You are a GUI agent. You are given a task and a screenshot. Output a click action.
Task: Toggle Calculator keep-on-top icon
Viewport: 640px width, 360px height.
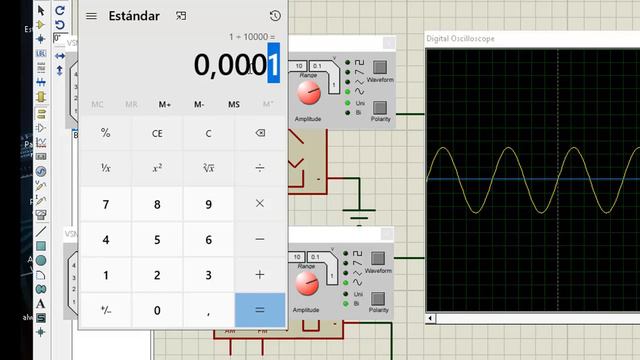click(x=181, y=16)
